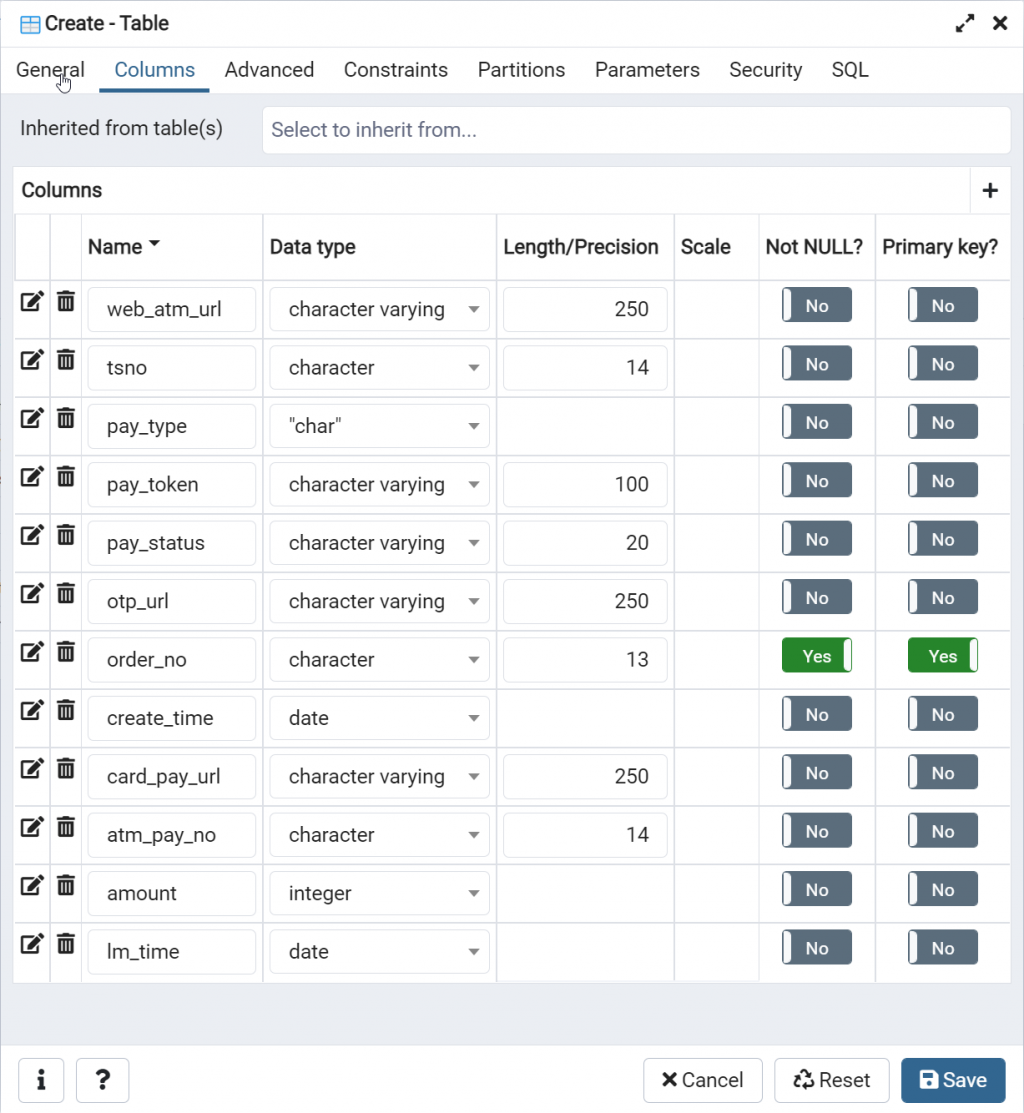The width and height of the screenshot is (1024, 1113).
Task: Edit the pay_token column row
Action: click(x=31, y=476)
